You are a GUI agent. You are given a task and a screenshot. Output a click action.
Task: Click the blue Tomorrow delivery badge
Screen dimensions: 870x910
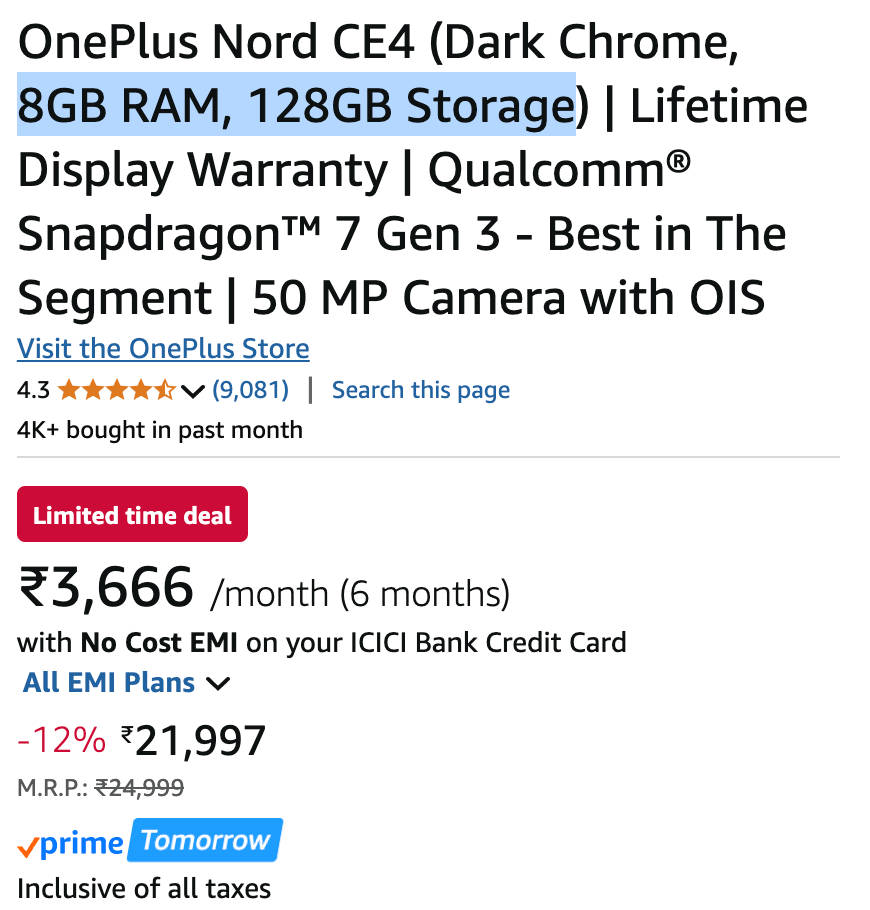click(x=205, y=841)
